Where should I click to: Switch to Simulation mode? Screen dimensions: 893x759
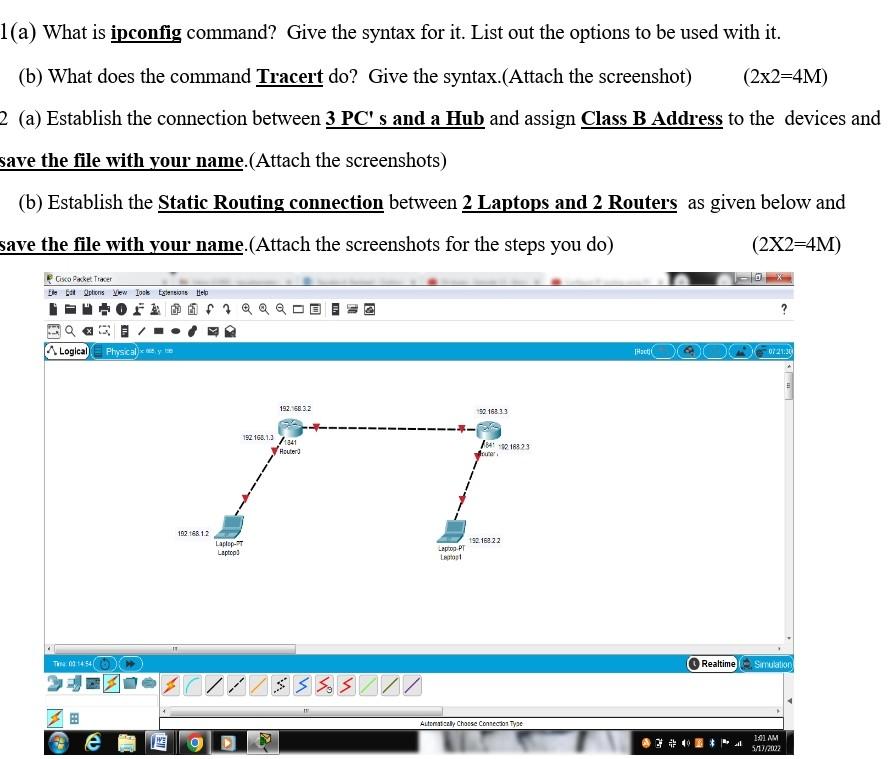click(766, 663)
